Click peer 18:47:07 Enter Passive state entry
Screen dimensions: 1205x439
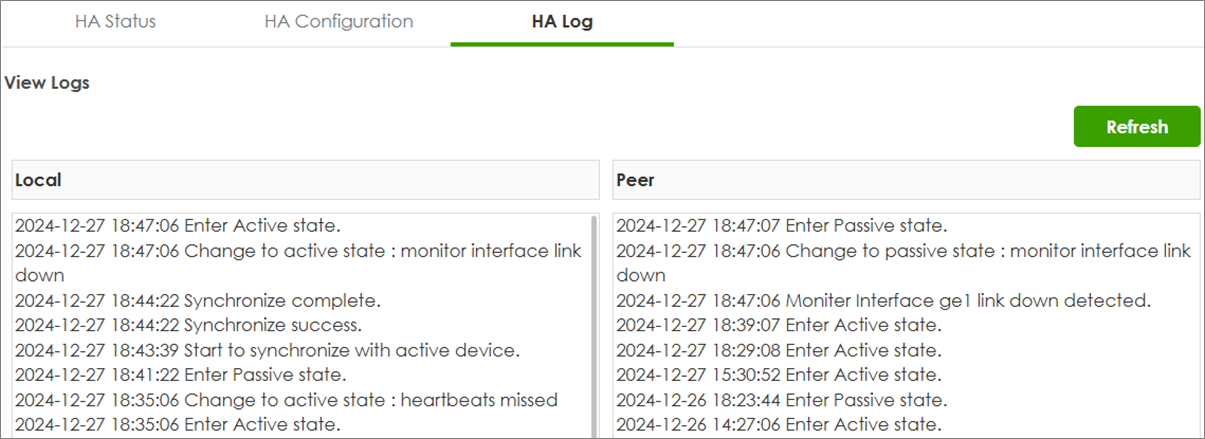point(781,225)
